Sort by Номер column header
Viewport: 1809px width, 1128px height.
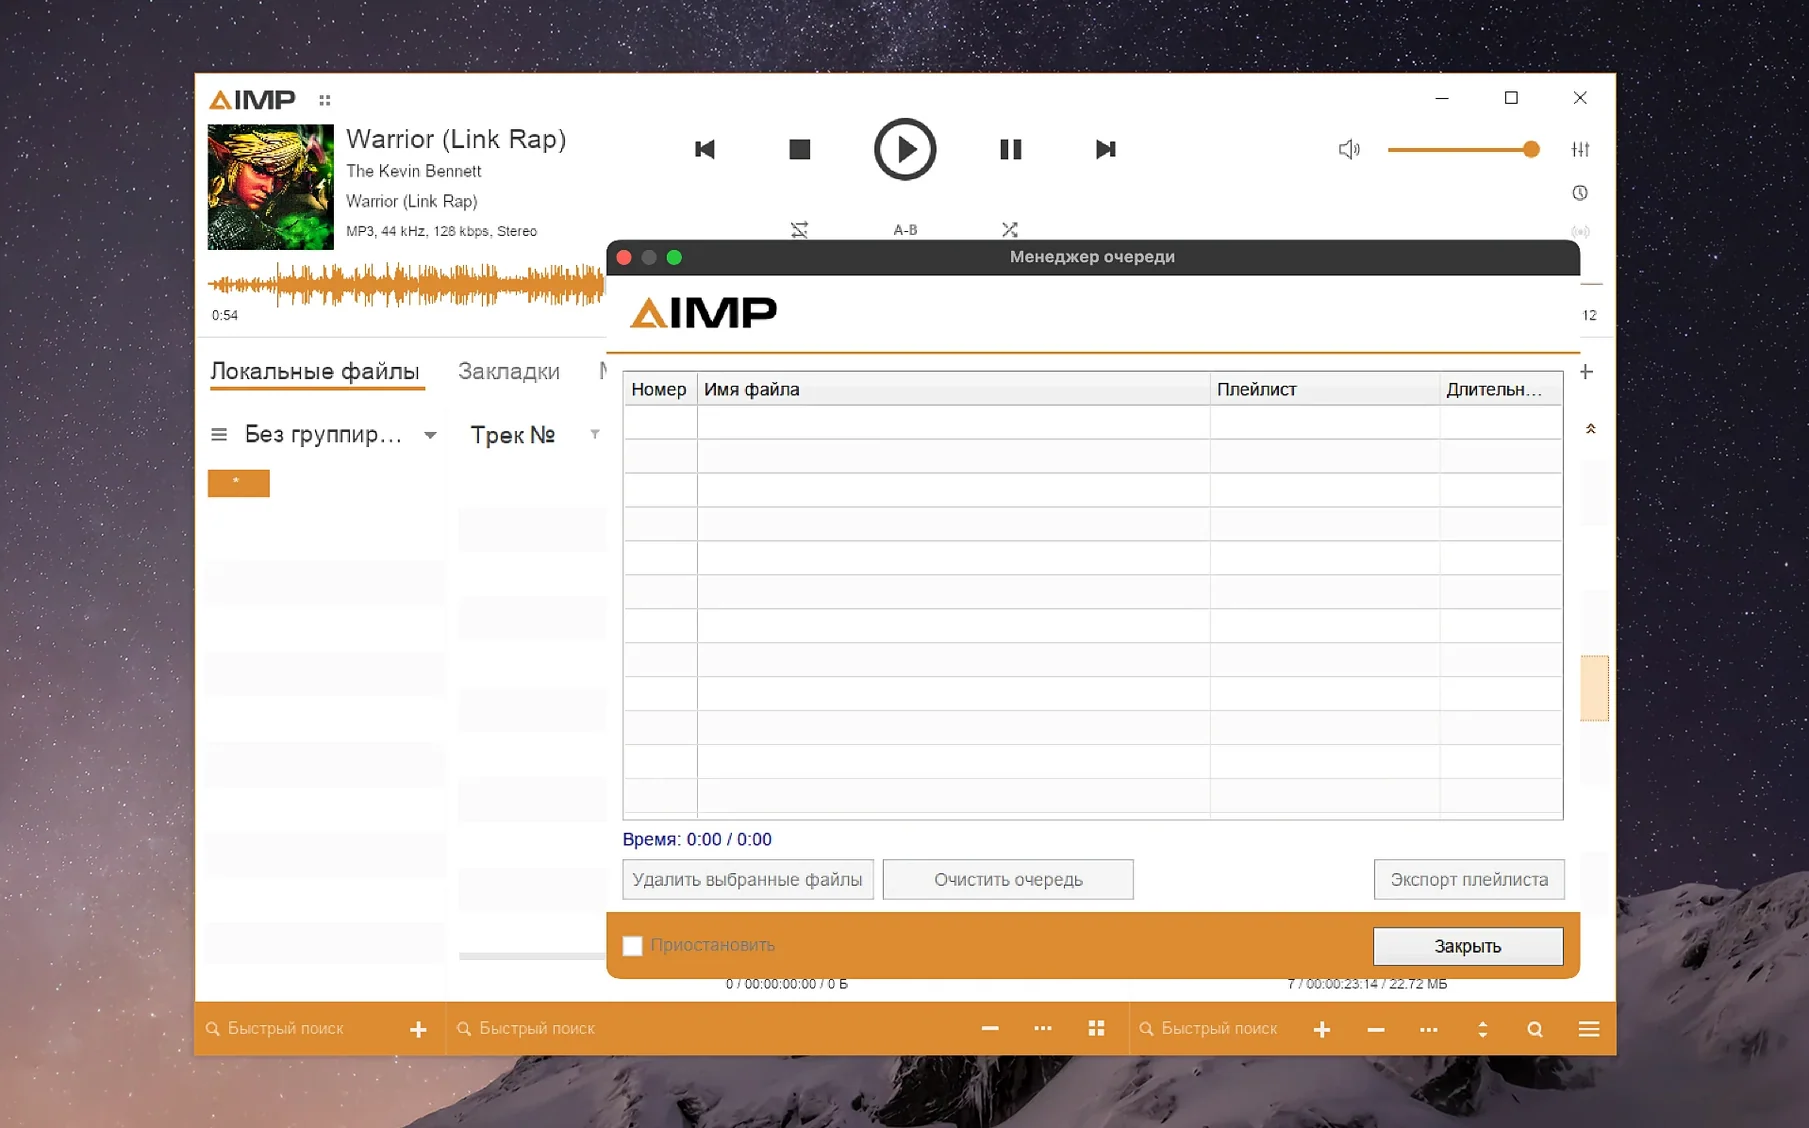[660, 390]
